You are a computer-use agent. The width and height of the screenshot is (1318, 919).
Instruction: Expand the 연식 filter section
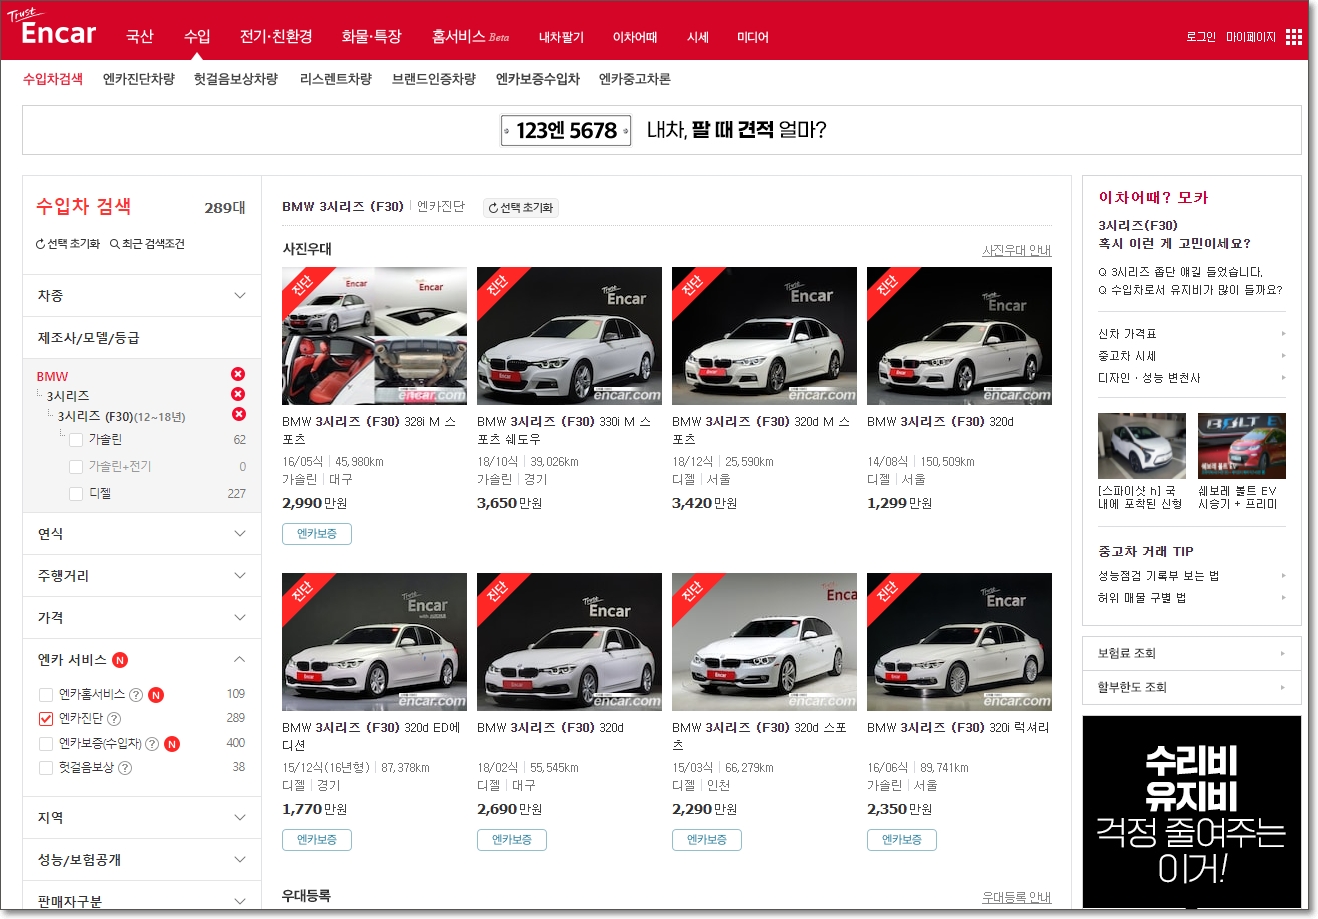point(142,534)
